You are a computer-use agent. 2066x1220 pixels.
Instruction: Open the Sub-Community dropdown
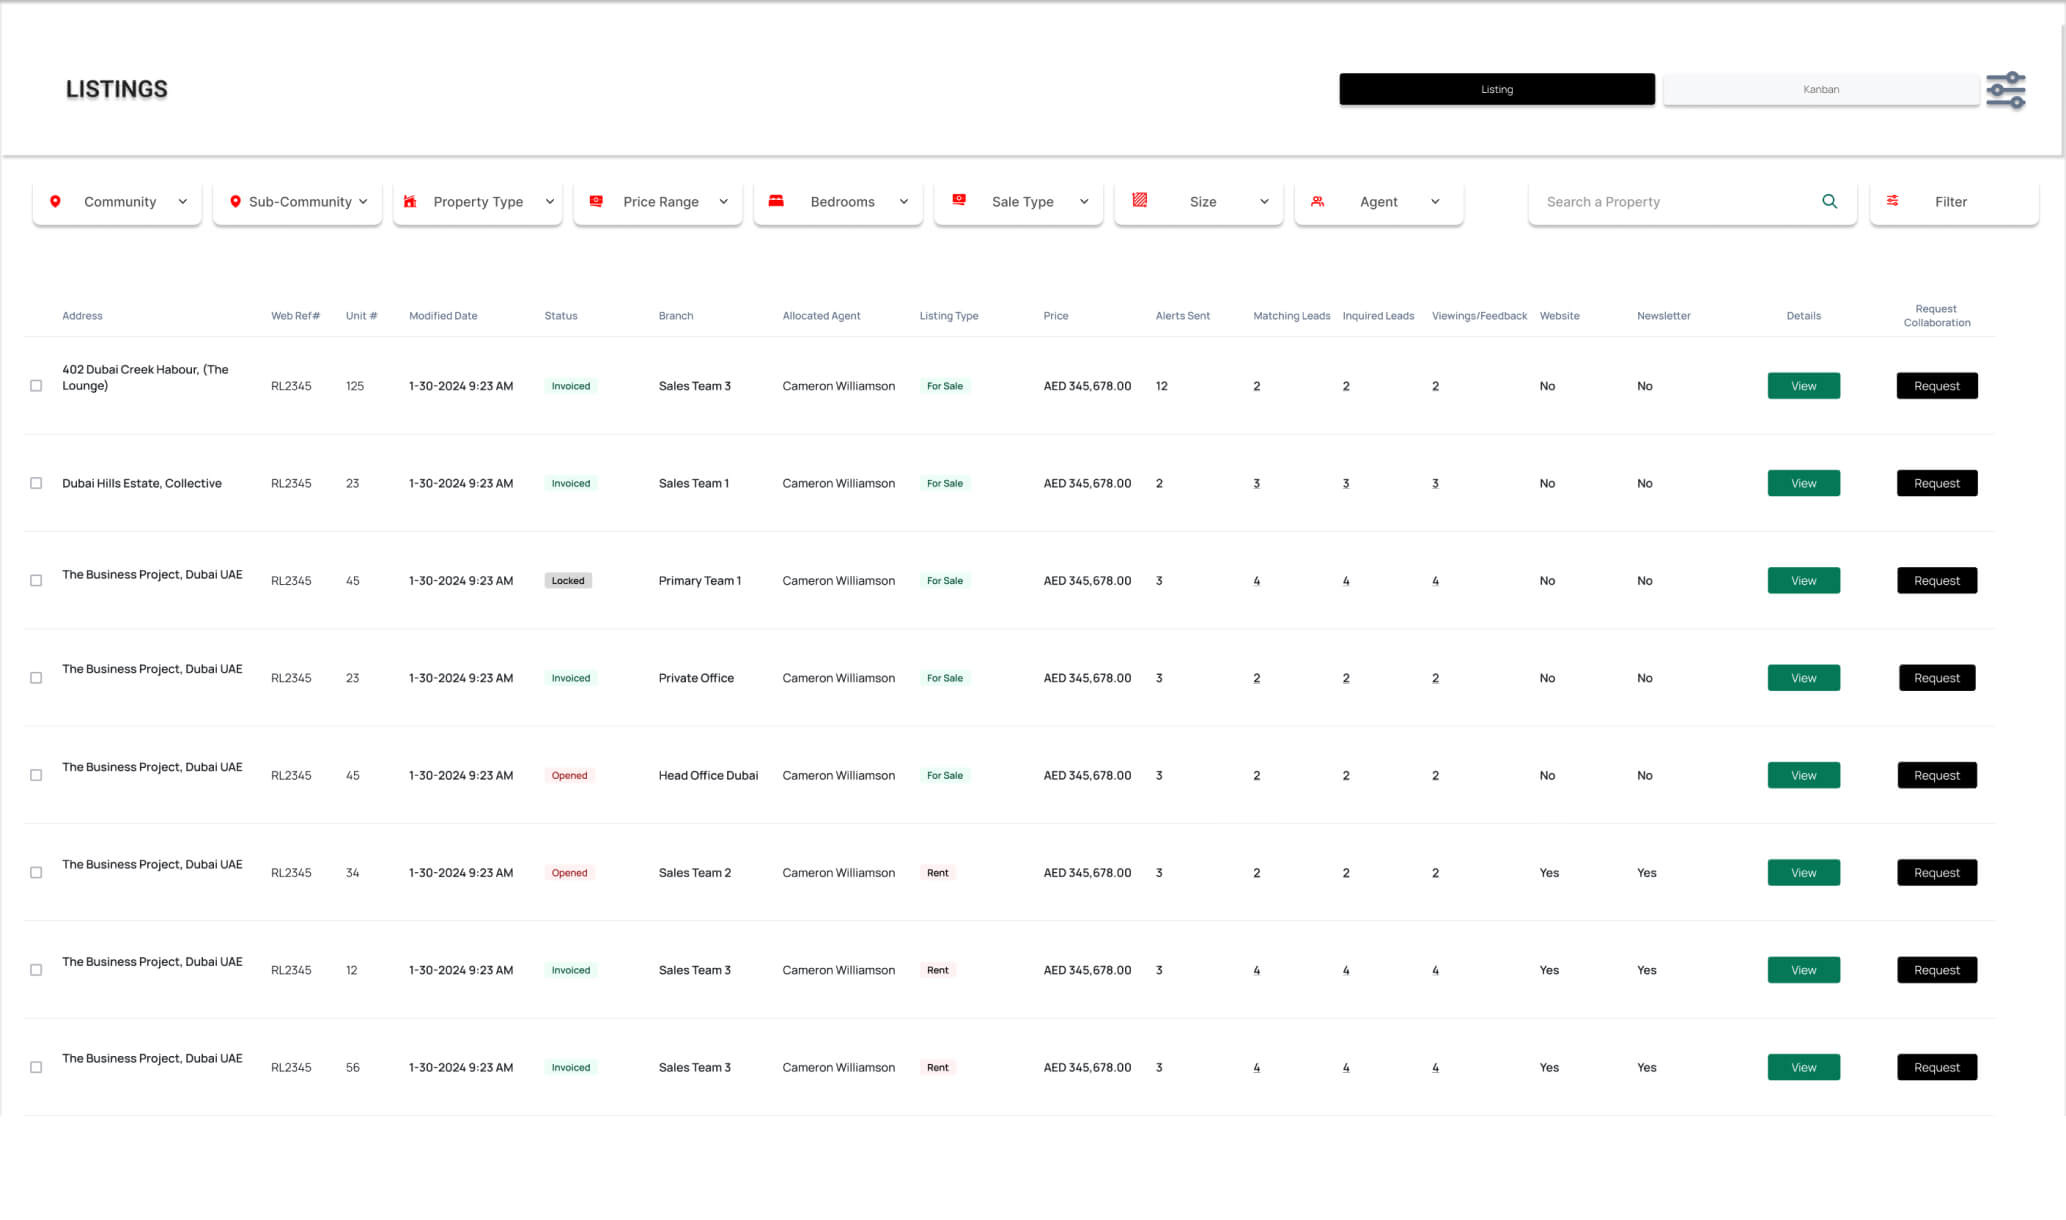(x=363, y=201)
